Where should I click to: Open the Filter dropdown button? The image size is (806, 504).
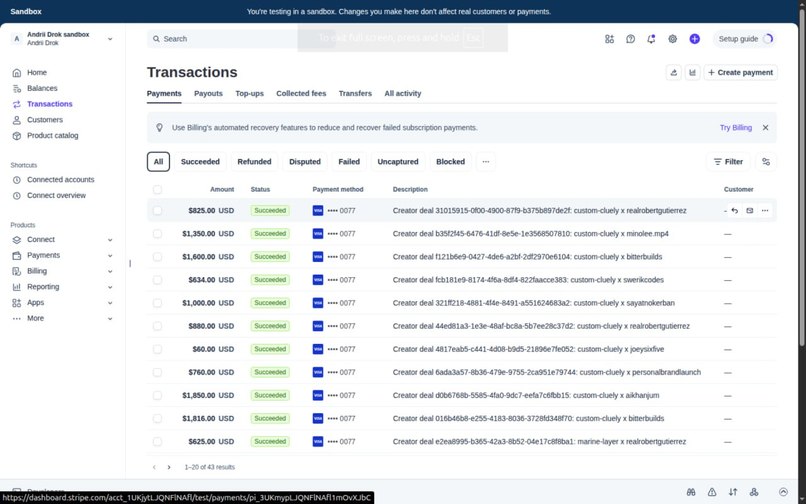(728, 161)
